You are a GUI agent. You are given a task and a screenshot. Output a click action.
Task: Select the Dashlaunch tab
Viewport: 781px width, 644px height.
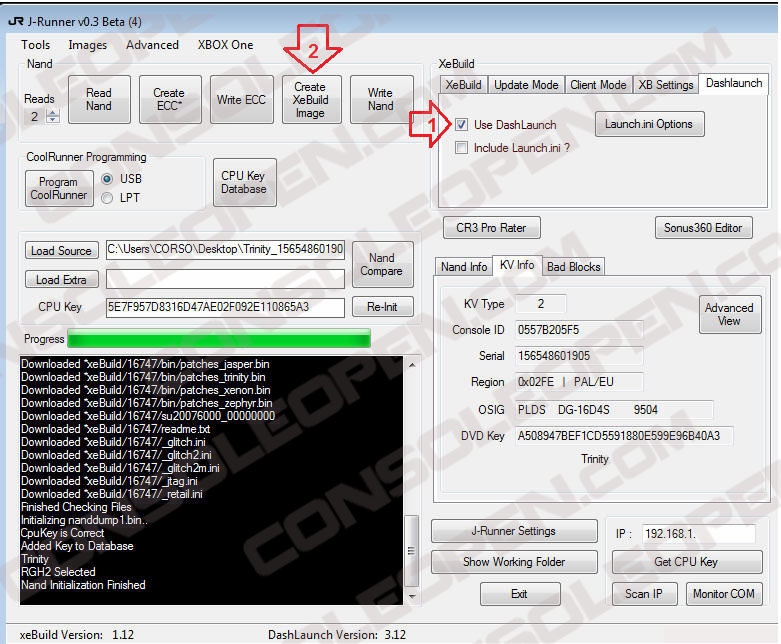click(x=734, y=83)
